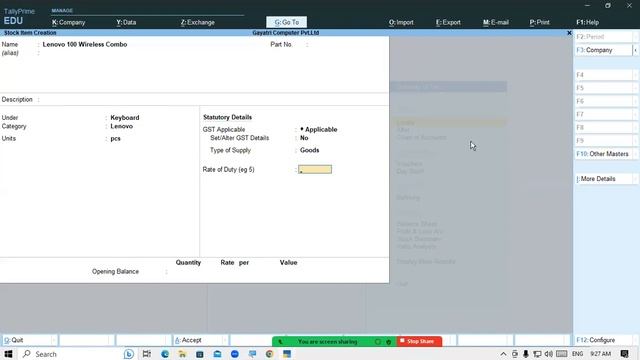Open the notification center icon

[624, 354]
